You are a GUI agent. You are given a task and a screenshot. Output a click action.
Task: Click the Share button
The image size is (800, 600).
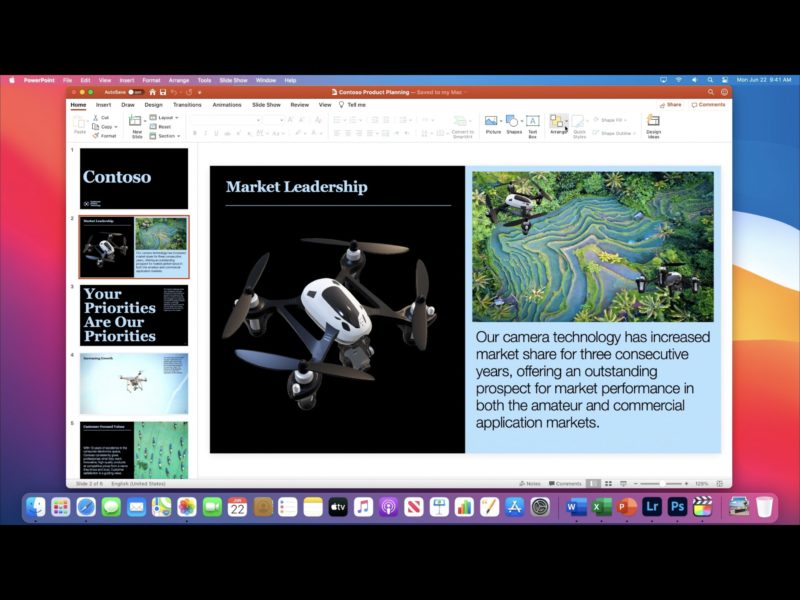click(670, 105)
